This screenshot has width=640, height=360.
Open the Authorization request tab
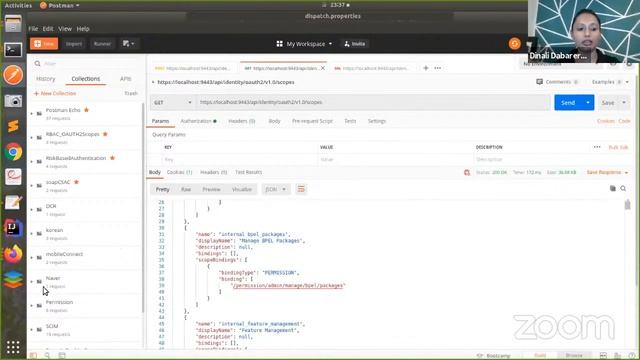198,121
